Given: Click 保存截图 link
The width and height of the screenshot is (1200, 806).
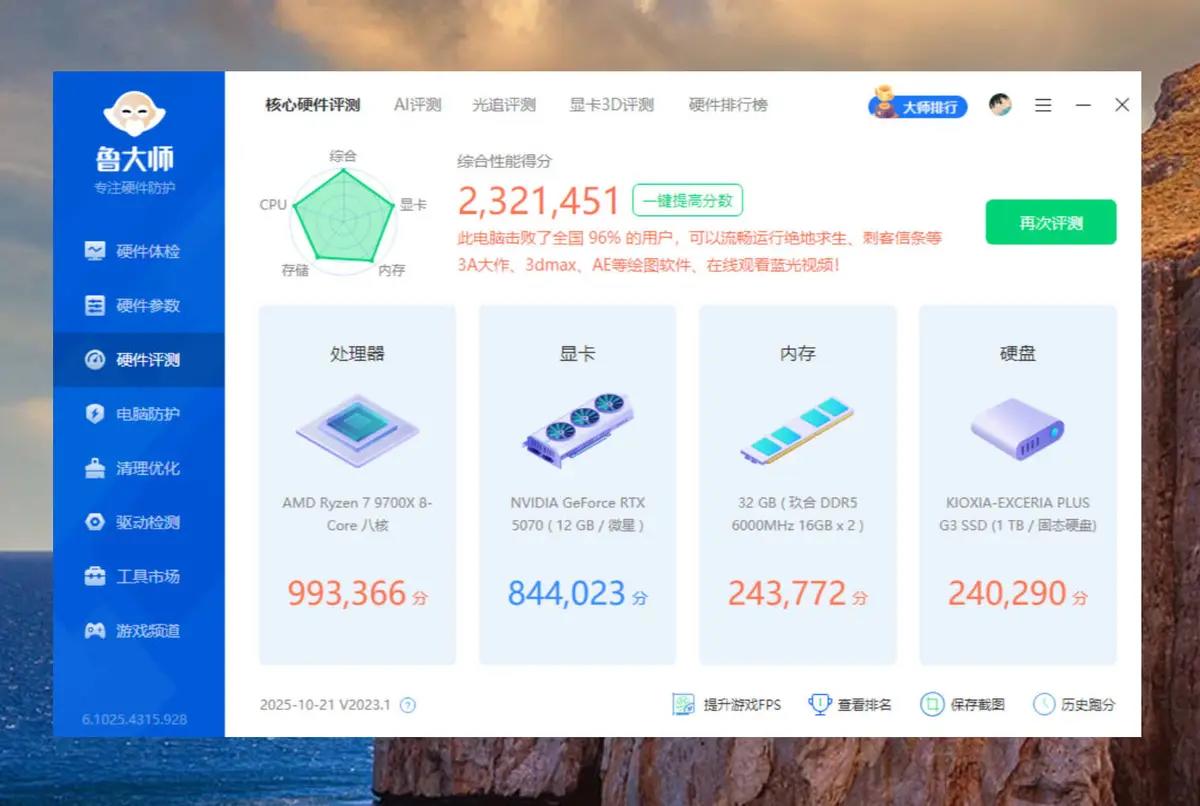Looking at the screenshot, I should [963, 704].
